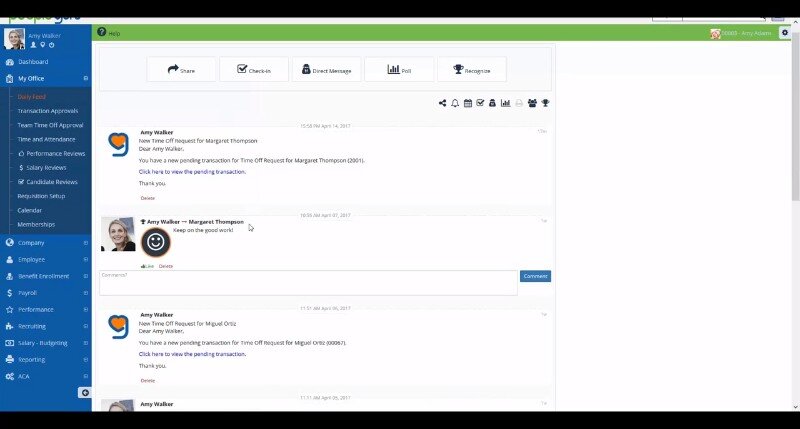800x429 pixels.
Task: Click the group people filter icon
Action: (532, 103)
